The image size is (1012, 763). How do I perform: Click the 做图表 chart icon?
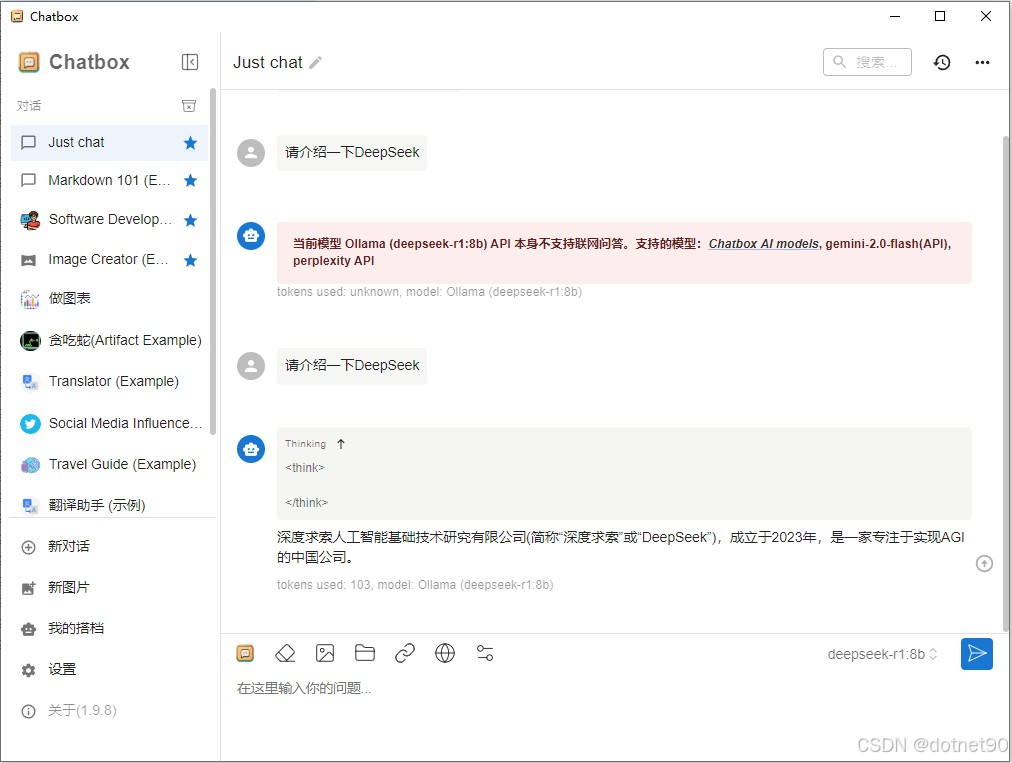(x=30, y=300)
